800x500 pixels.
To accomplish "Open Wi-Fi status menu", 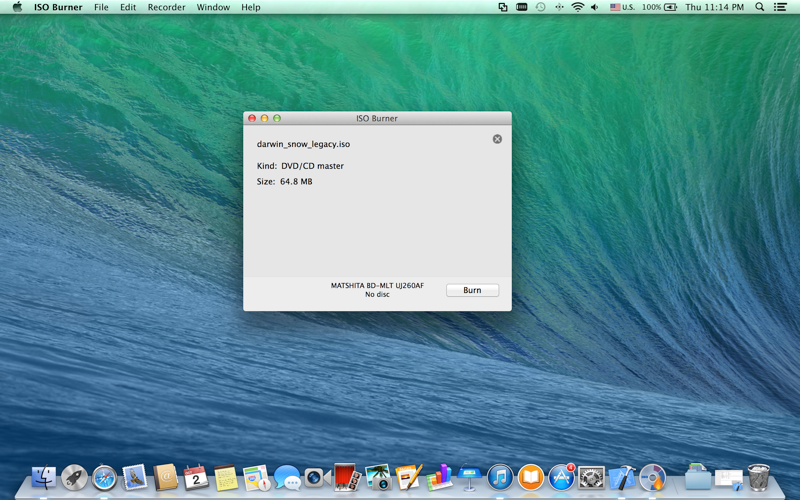I will (x=577, y=7).
